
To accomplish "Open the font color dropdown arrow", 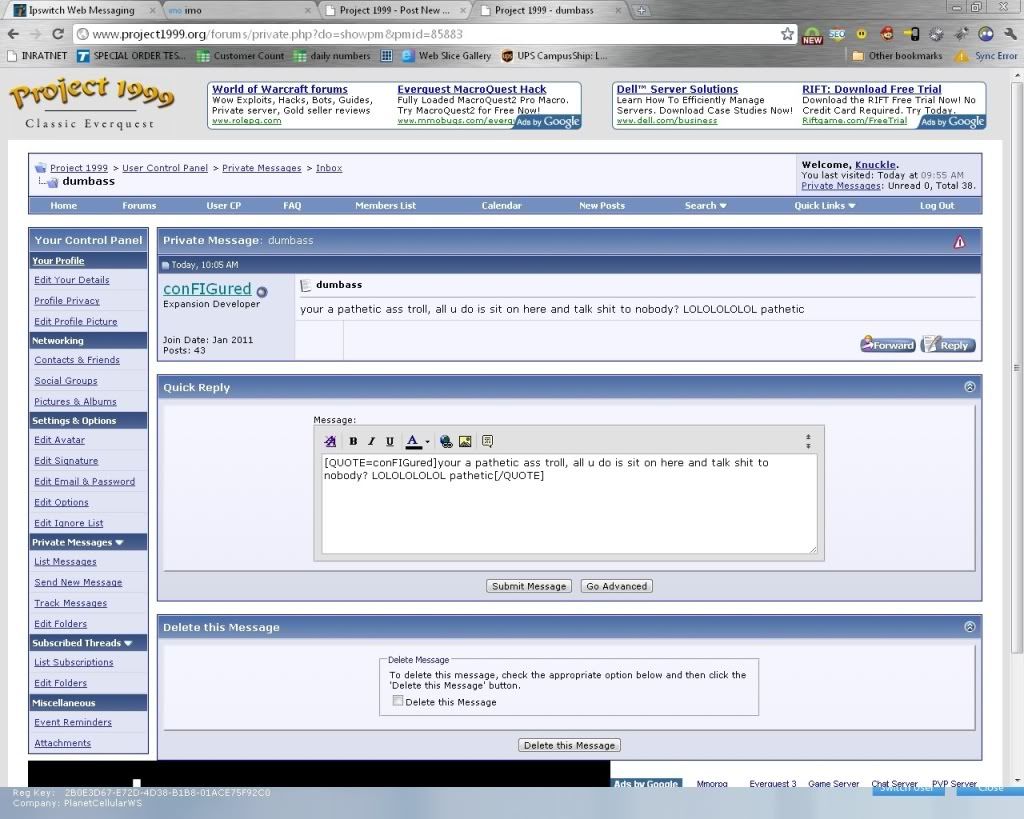I will pos(428,442).
